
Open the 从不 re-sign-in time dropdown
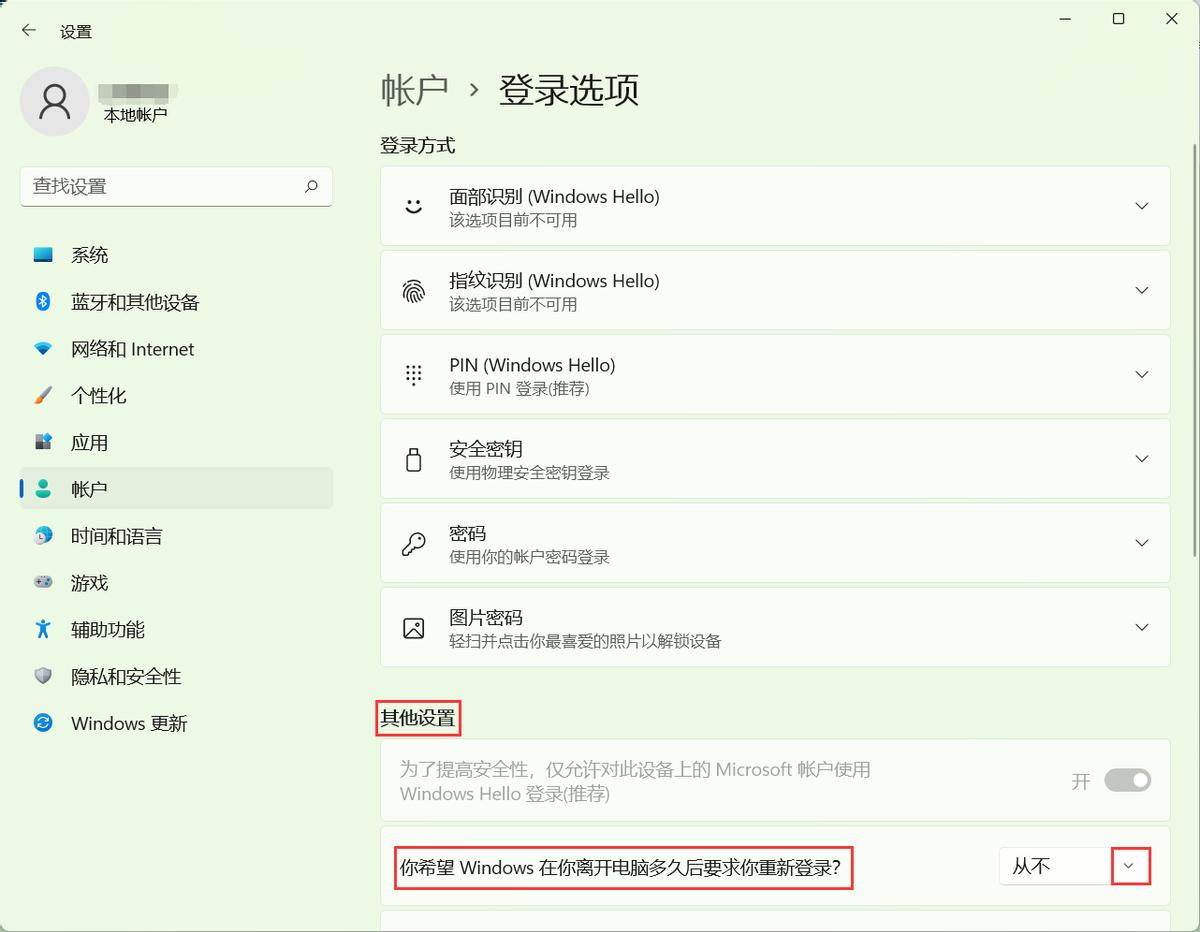[1131, 866]
